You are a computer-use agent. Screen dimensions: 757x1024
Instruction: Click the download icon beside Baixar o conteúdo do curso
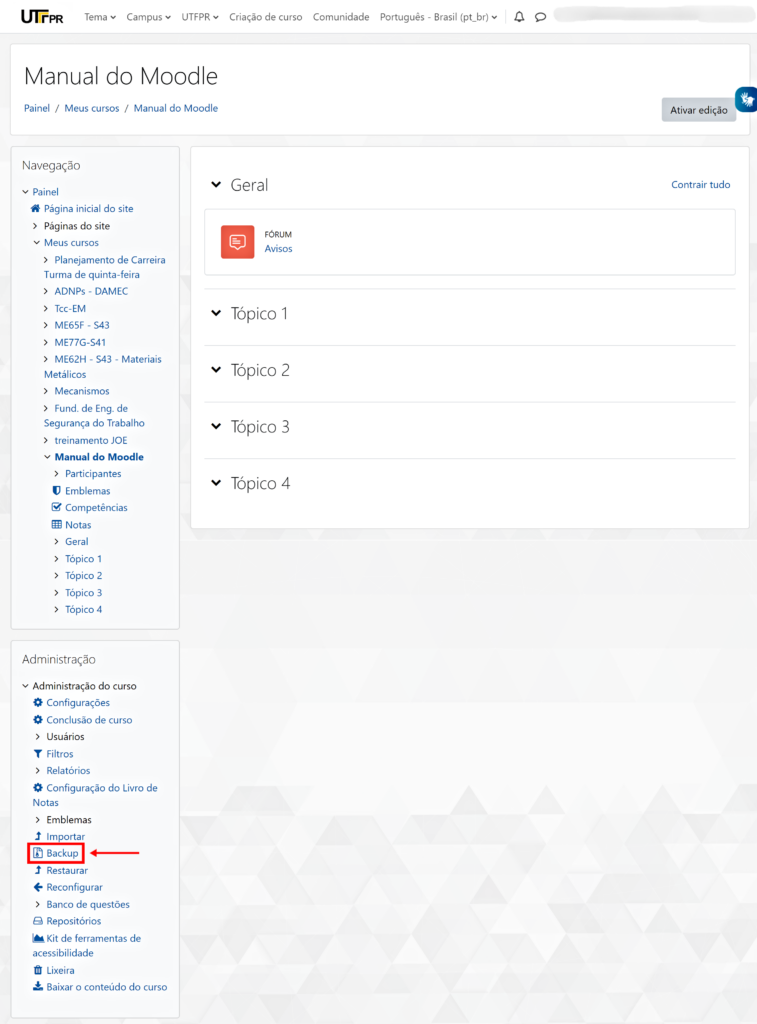[x=38, y=987]
